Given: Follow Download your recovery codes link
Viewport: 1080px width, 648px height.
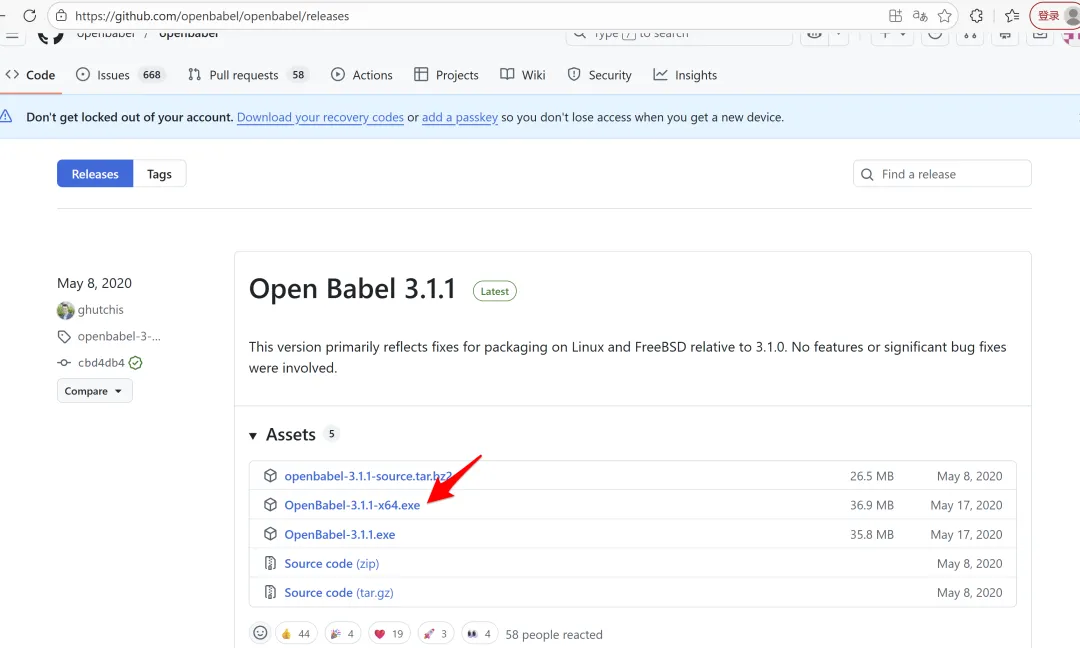Looking at the screenshot, I should pos(320,117).
